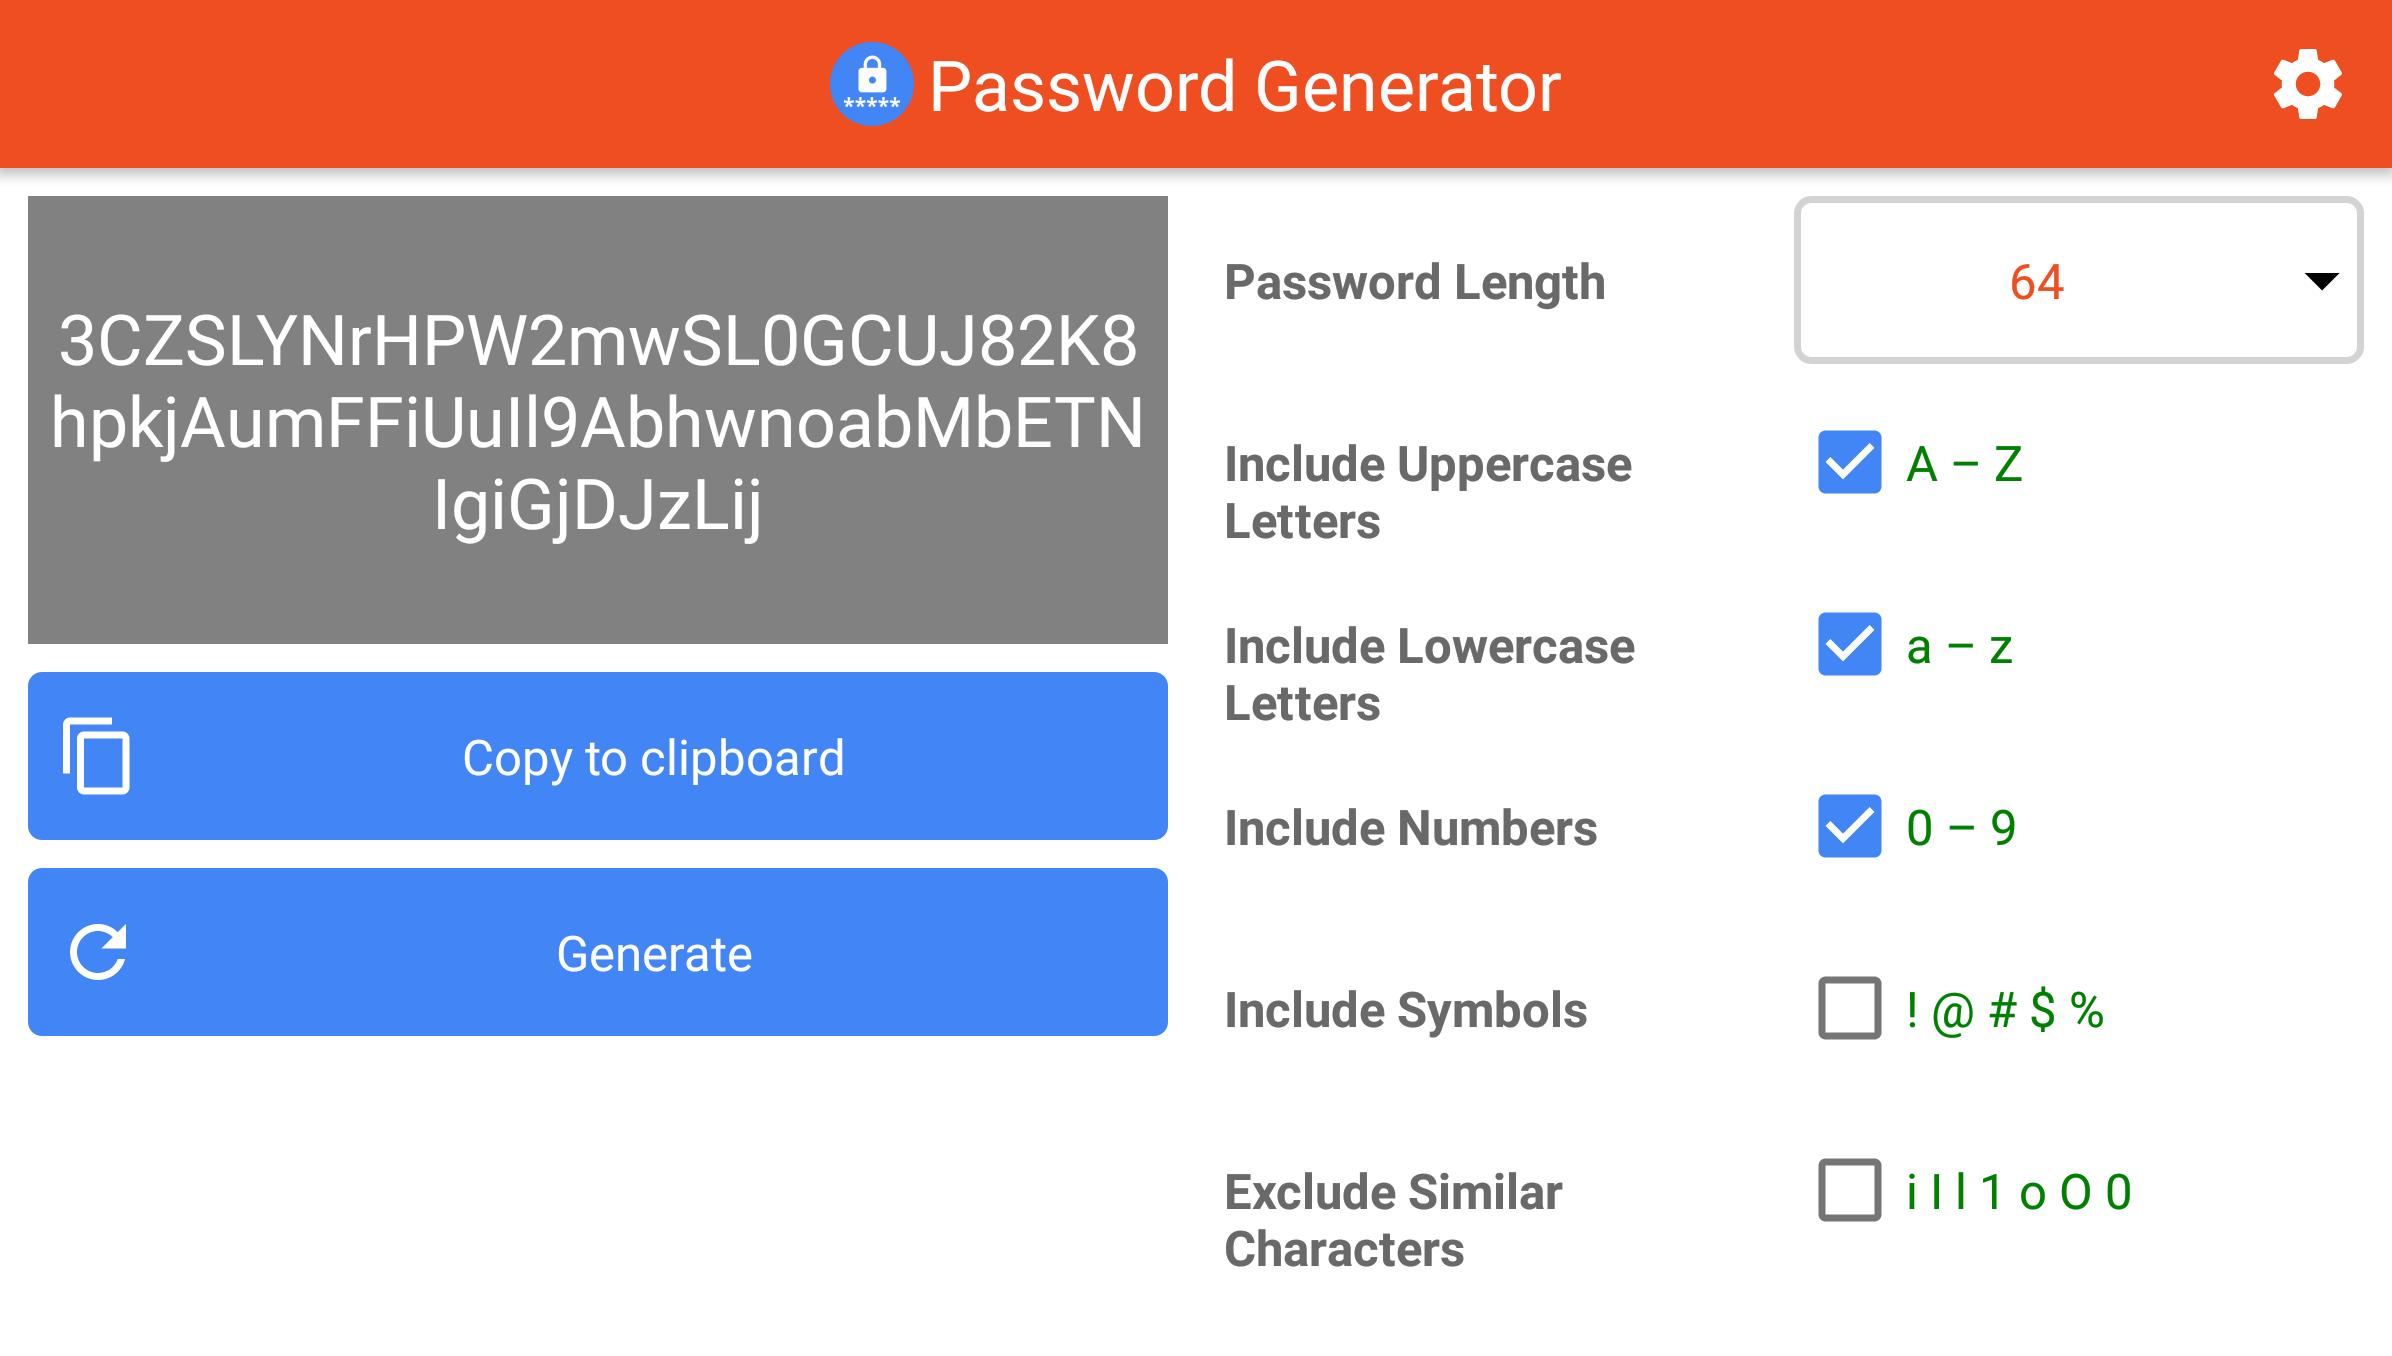Click the uppercase letters checkbox A-Z
This screenshot has width=2392, height=1356.
pyautogui.click(x=1845, y=464)
